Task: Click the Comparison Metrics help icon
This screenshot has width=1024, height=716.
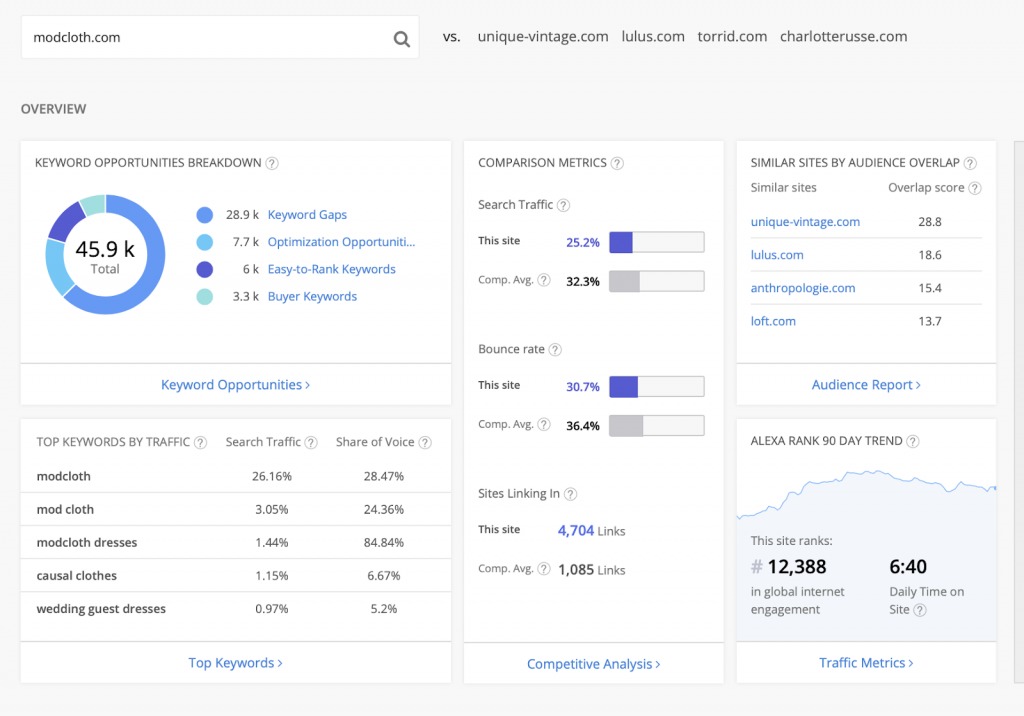Action: 618,162
